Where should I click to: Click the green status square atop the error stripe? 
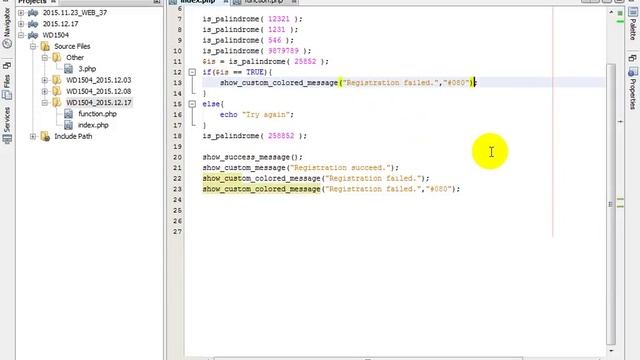(x=620, y=13)
